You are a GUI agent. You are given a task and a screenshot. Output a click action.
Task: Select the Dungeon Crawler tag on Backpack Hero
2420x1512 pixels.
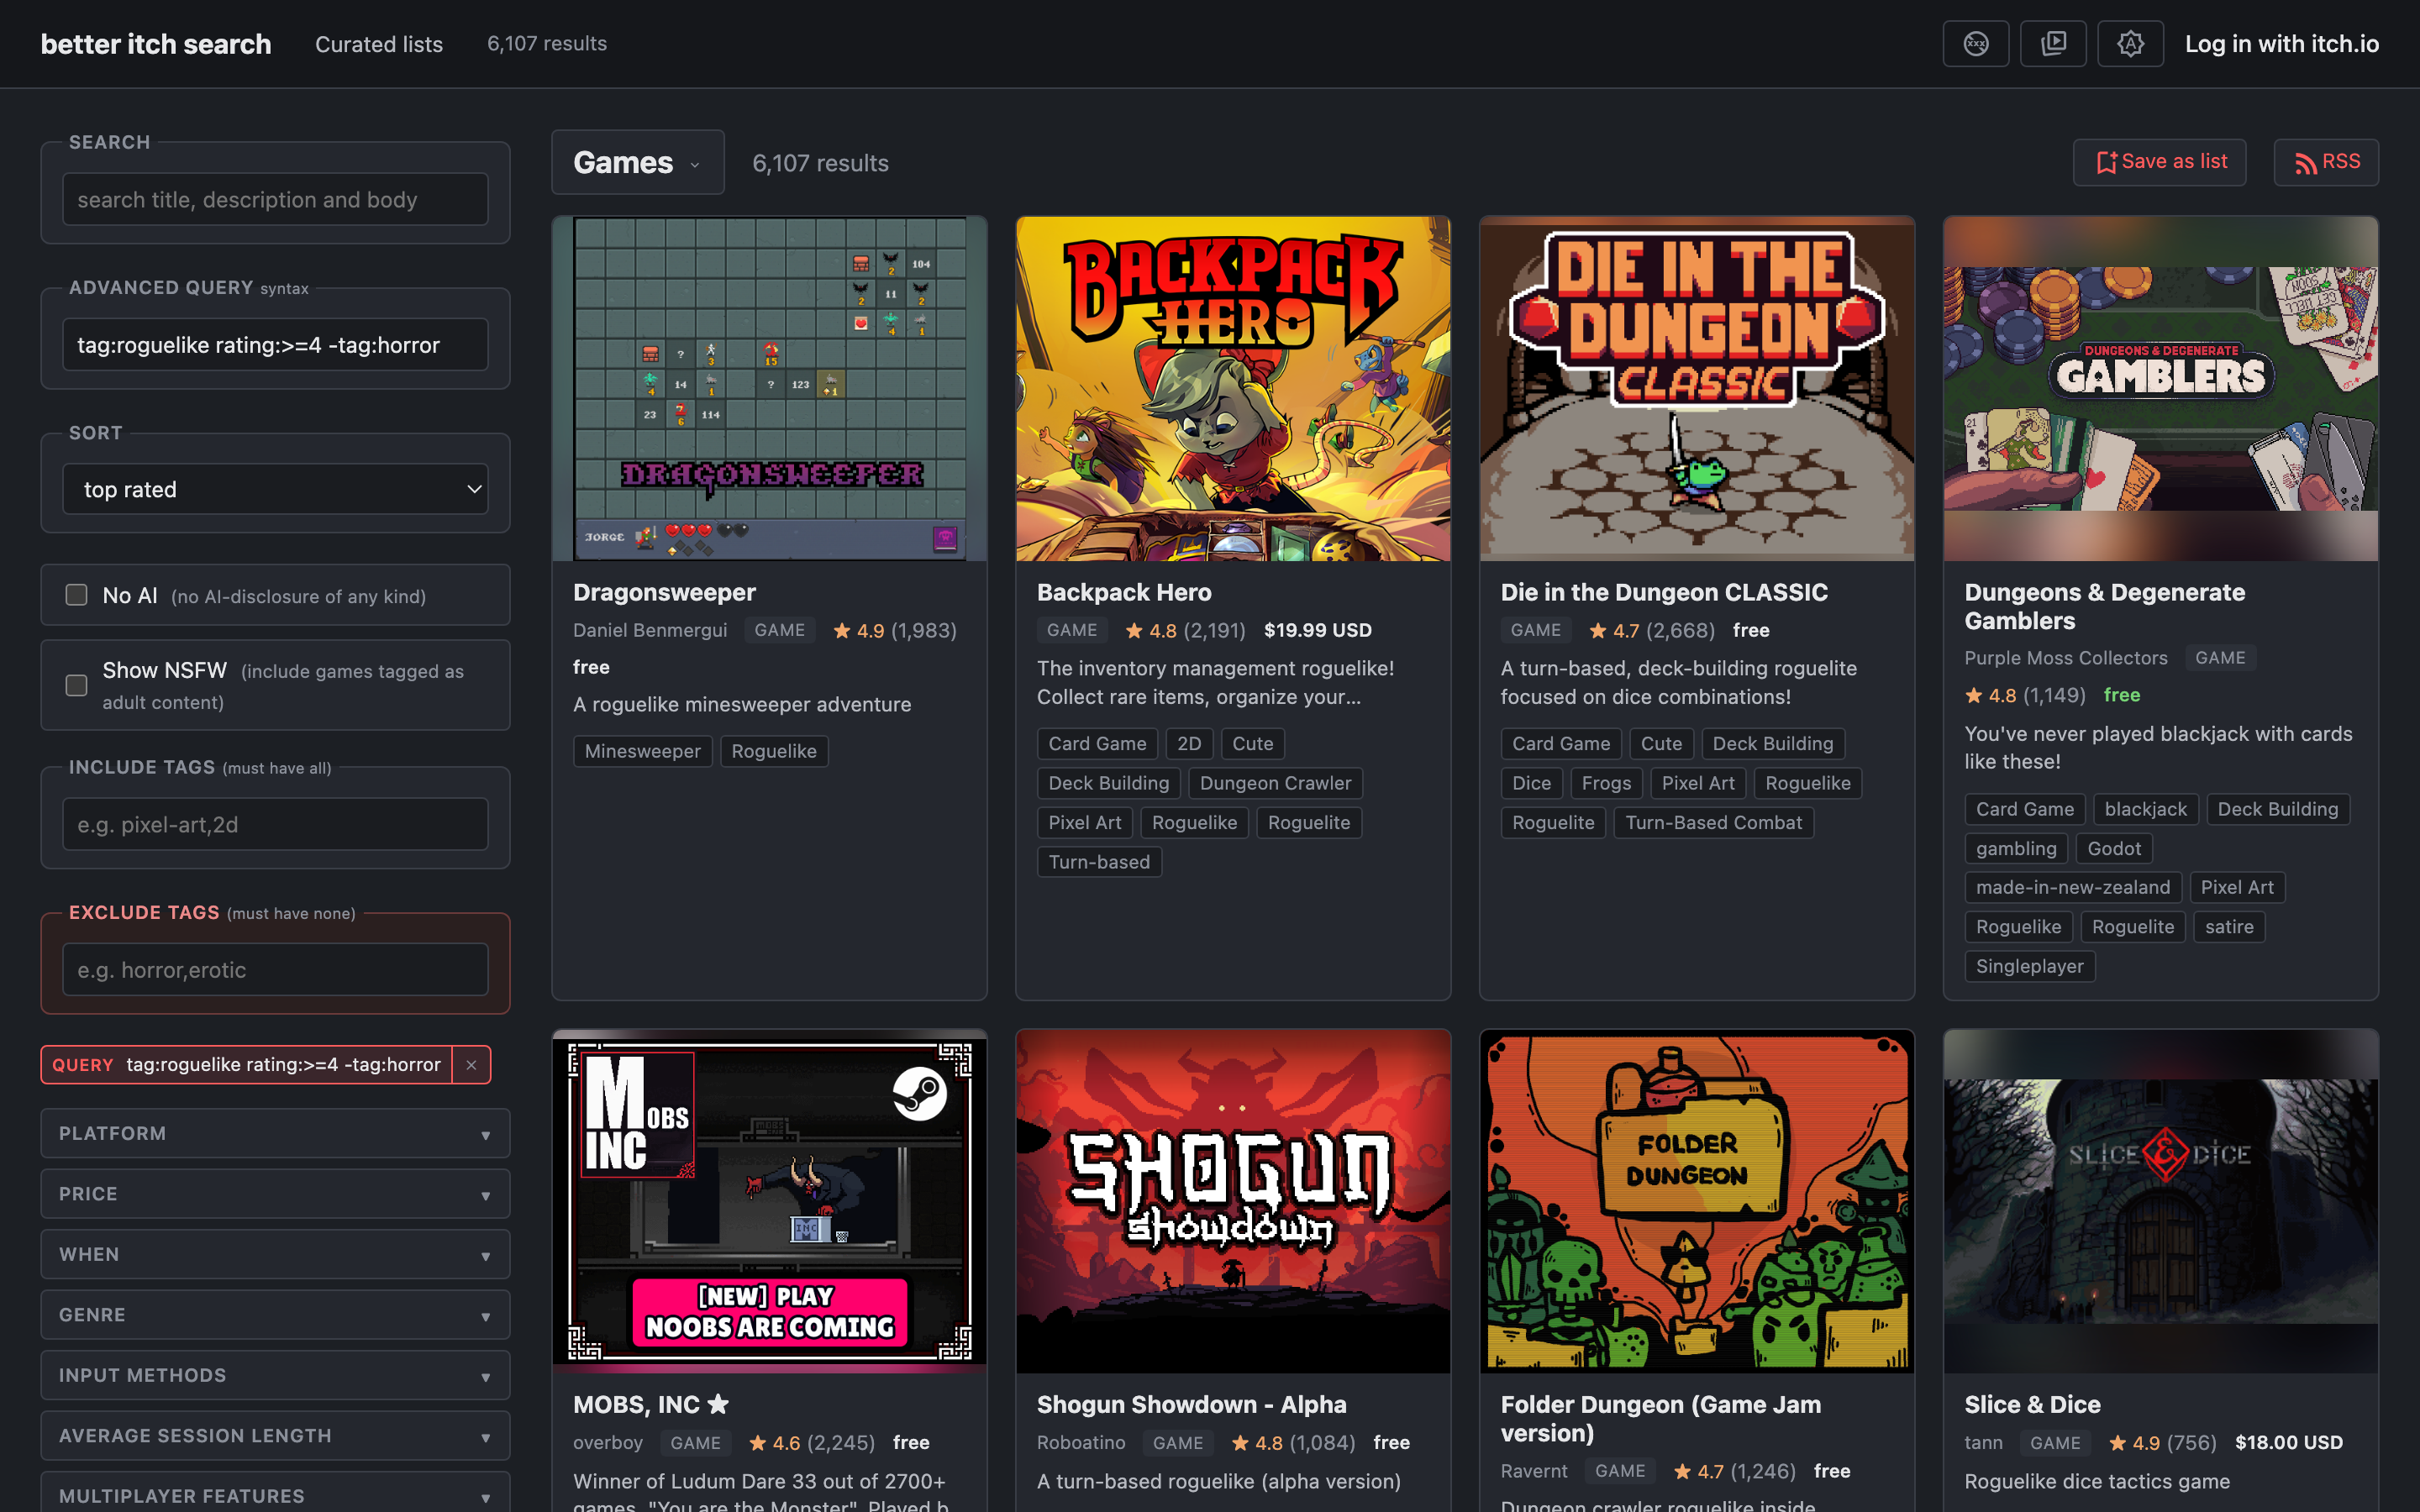point(1275,783)
